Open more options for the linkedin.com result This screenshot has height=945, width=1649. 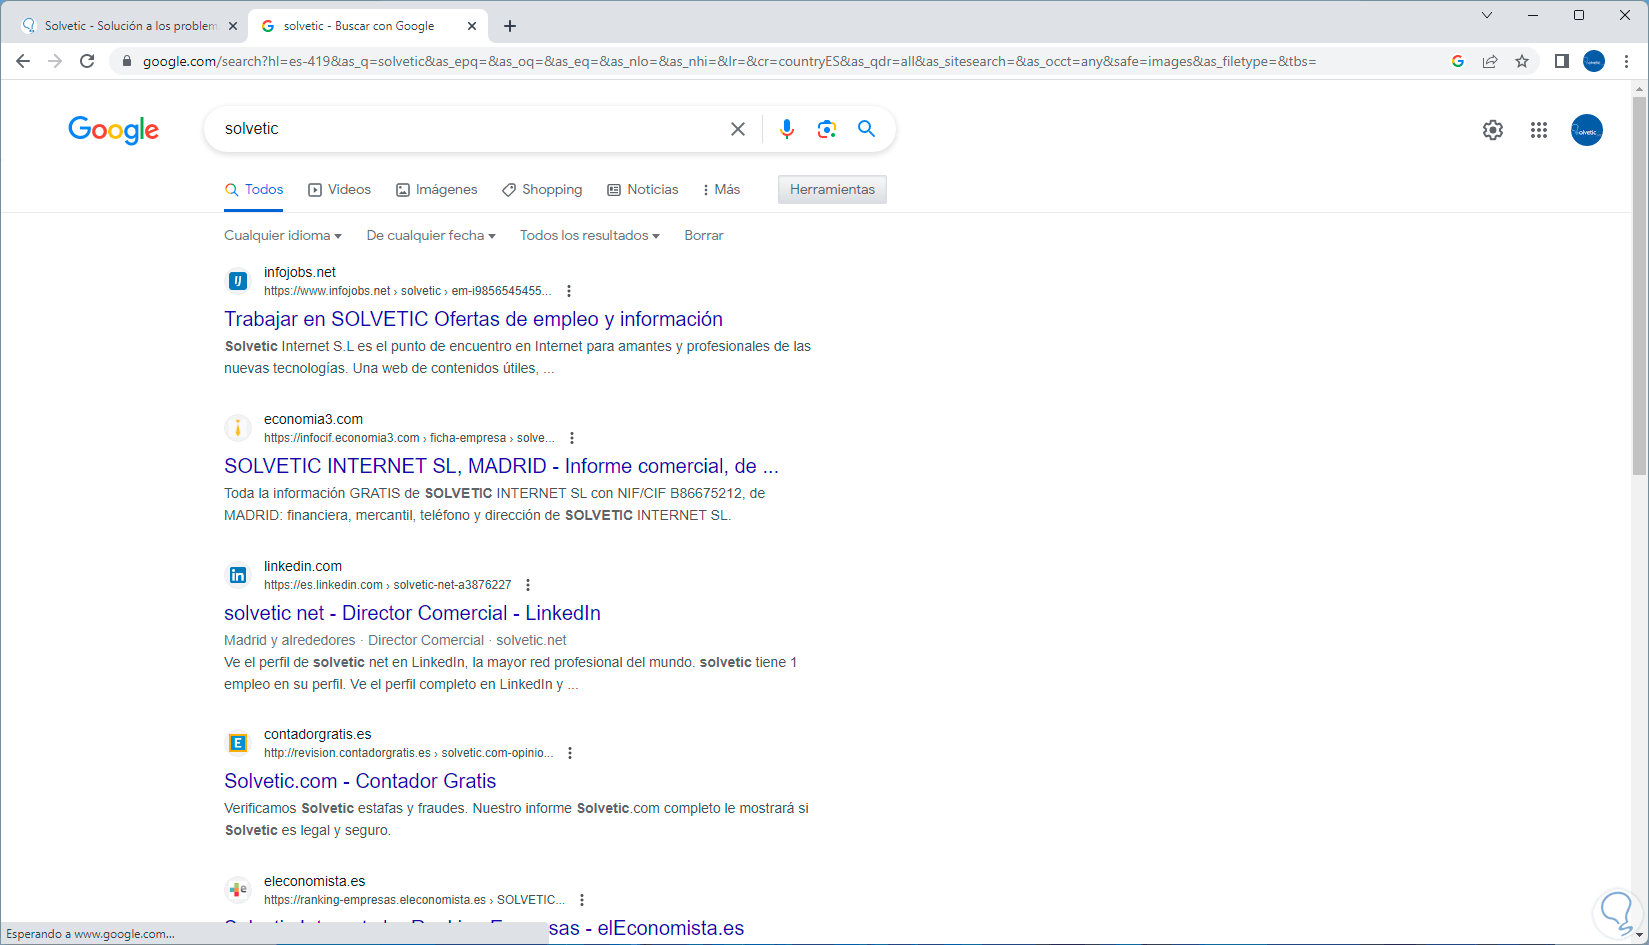[528, 585]
